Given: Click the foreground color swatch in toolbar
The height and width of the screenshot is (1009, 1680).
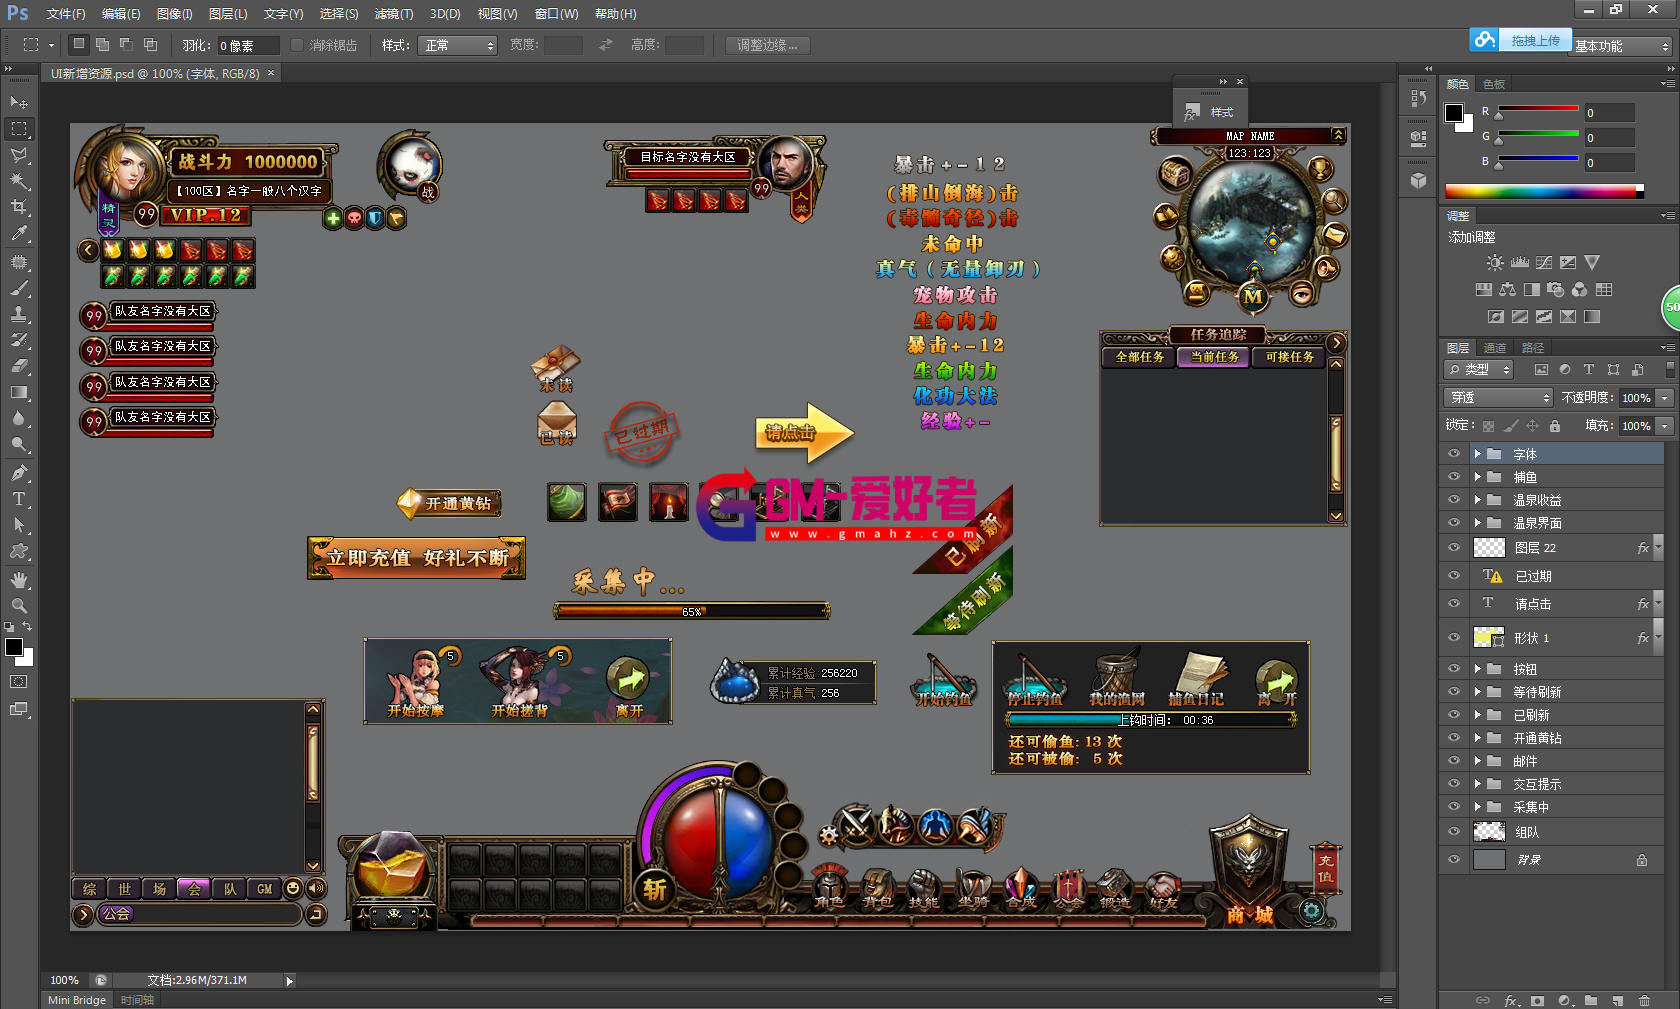Looking at the screenshot, I should pyautogui.click(x=14, y=647).
